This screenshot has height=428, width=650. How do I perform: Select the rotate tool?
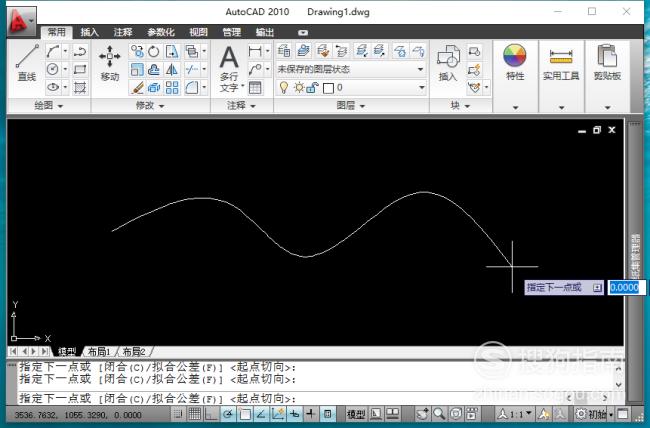tap(154, 51)
